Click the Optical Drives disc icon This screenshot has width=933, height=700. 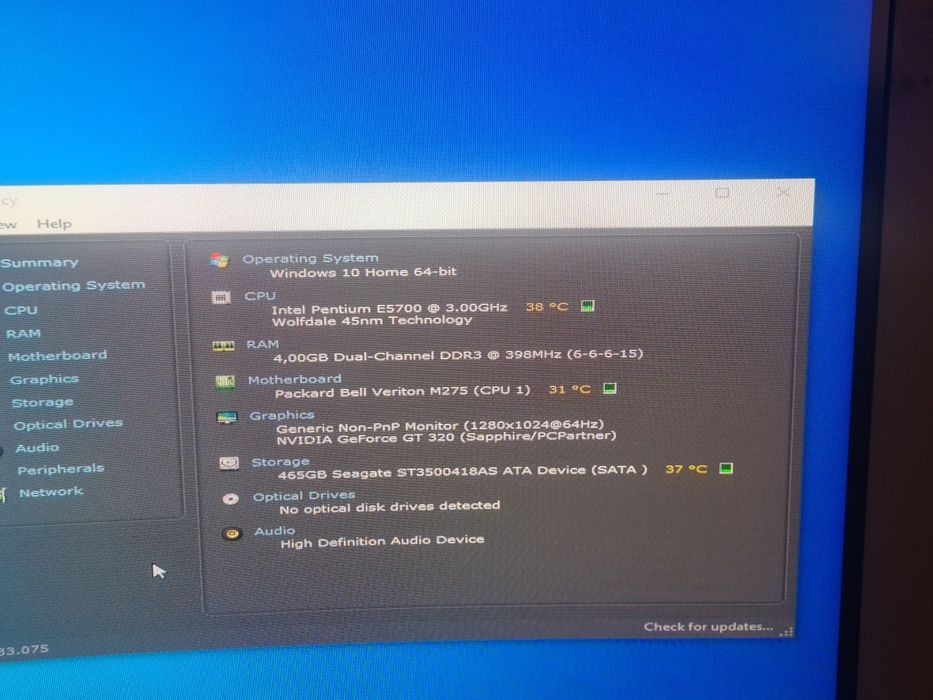pos(231,499)
